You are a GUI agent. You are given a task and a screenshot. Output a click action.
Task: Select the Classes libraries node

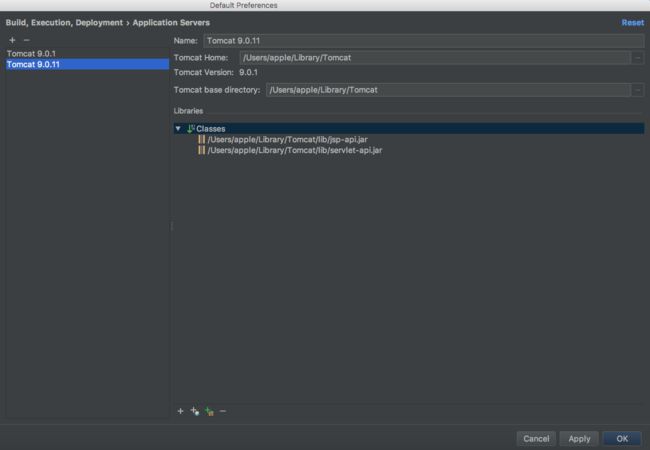pos(409,128)
